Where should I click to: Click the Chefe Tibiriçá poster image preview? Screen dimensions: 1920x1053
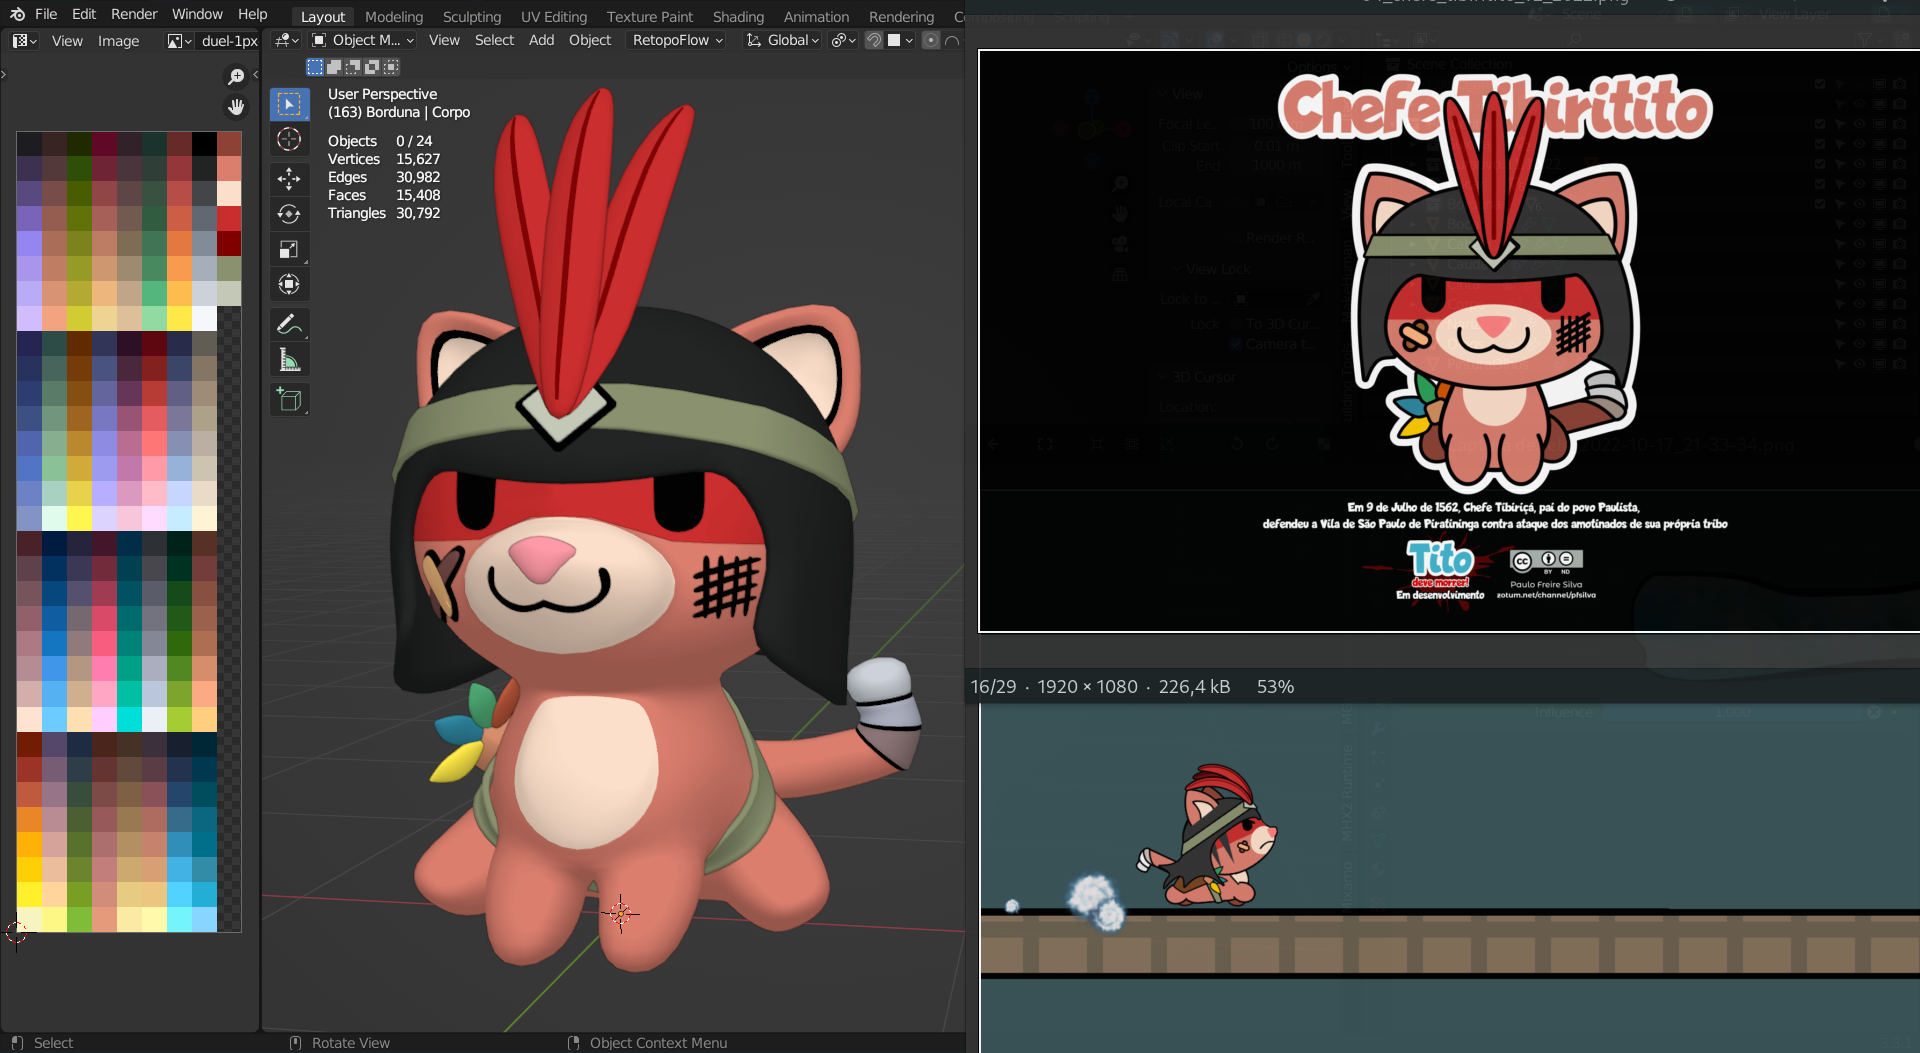pos(1448,341)
